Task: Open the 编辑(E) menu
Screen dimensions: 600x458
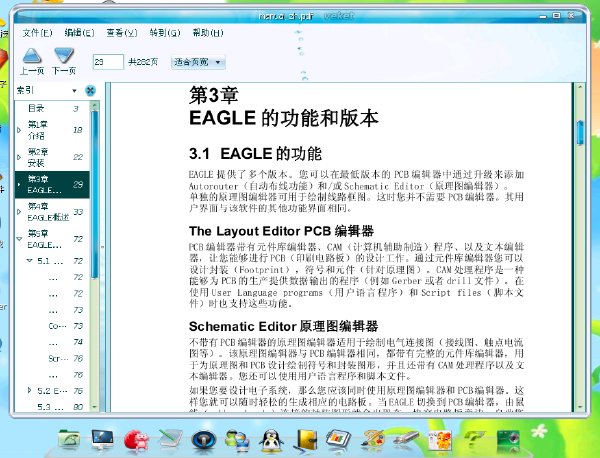Action: (x=79, y=33)
